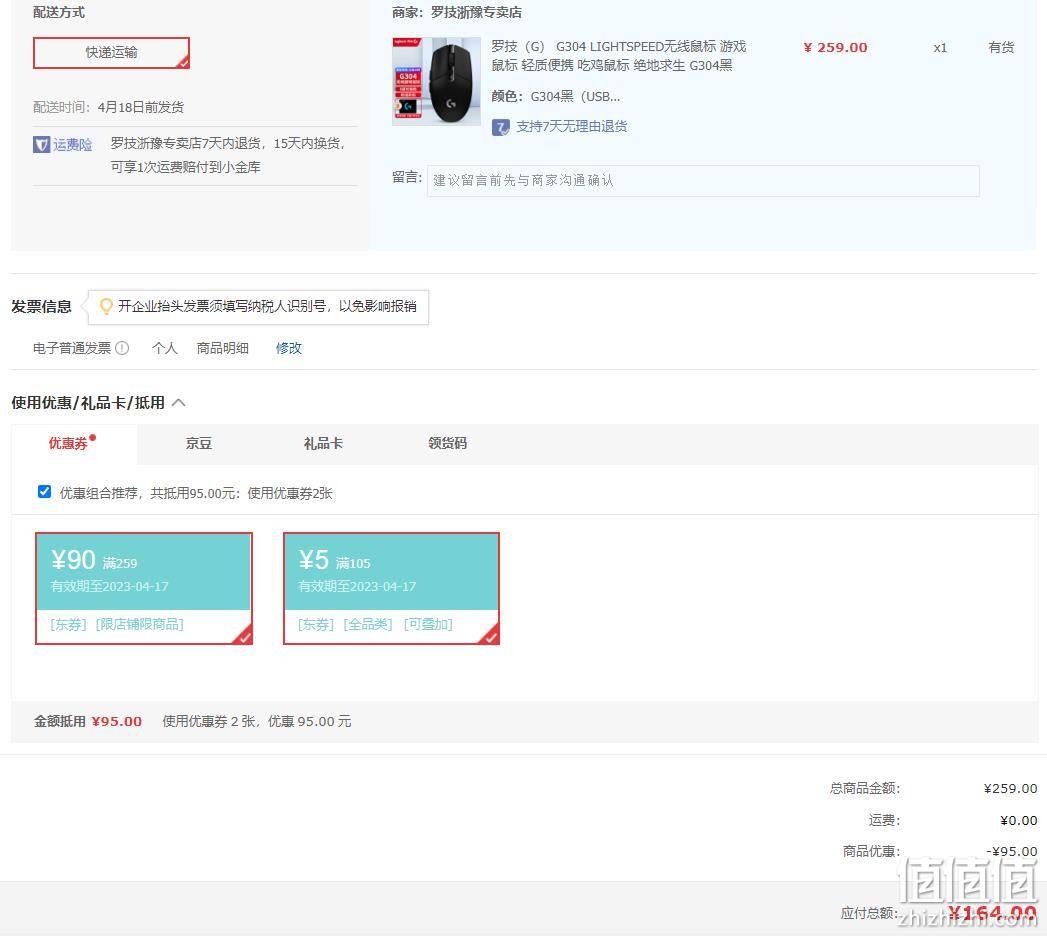The image size is (1047, 936).
Task: Click 支持7天无理由退货 link
Action: [572, 126]
